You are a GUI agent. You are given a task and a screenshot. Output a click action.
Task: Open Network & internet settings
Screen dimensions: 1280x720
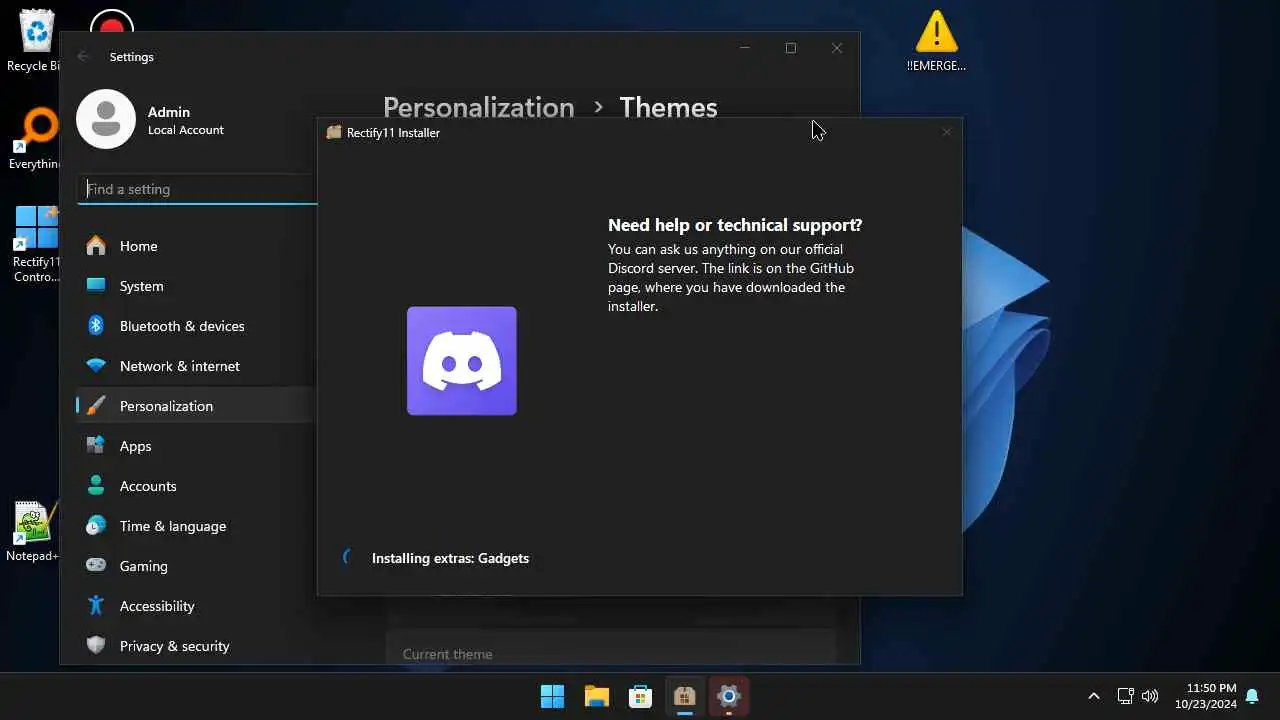coord(196,366)
